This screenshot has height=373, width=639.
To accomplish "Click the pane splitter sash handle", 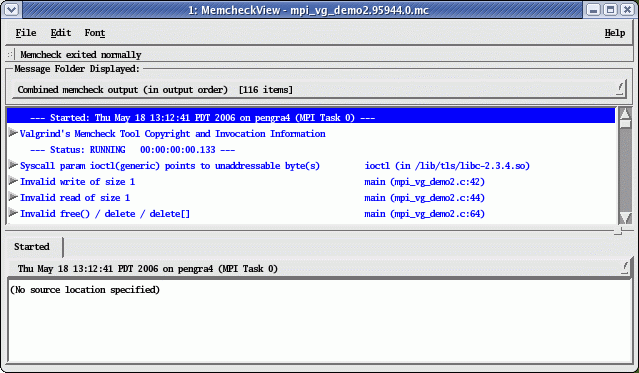I will 618,231.
